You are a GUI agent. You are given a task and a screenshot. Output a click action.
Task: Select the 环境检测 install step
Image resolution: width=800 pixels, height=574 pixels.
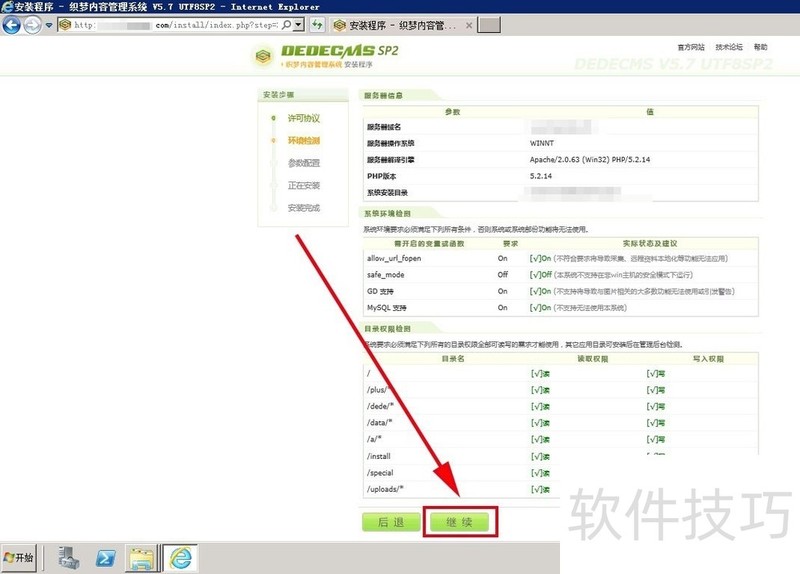point(304,141)
